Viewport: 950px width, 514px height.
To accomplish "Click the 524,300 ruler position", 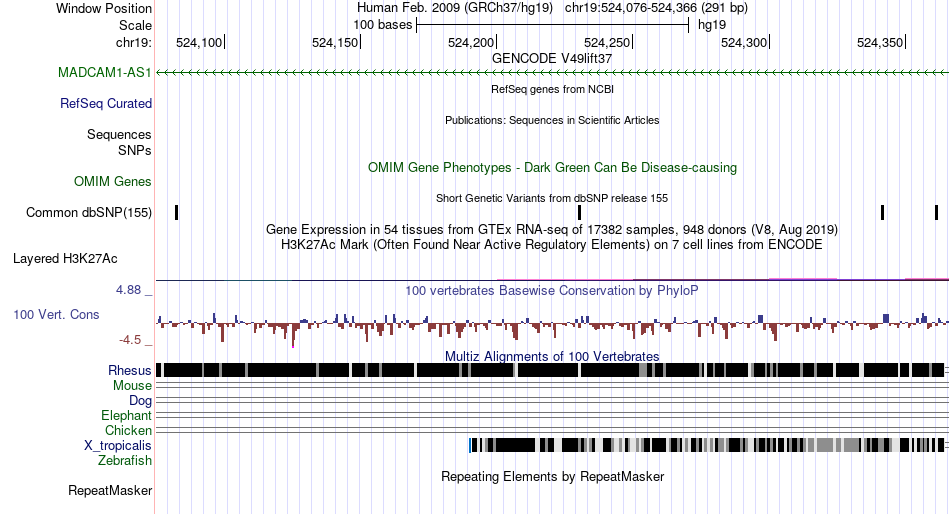I will pos(744,42).
